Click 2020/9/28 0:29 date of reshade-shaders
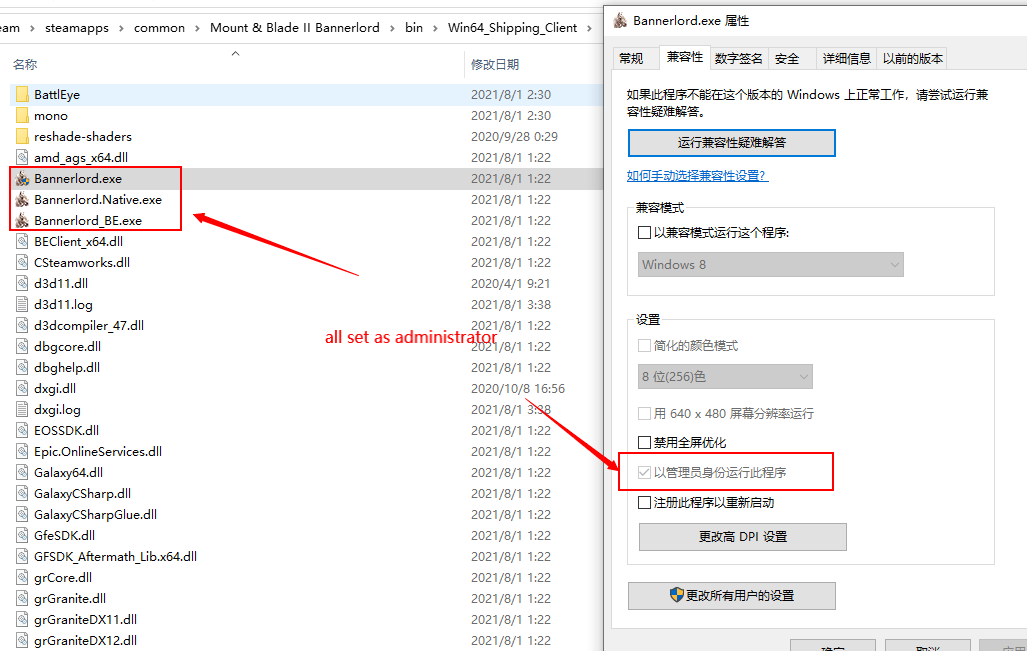The width and height of the screenshot is (1027, 651). (x=514, y=136)
